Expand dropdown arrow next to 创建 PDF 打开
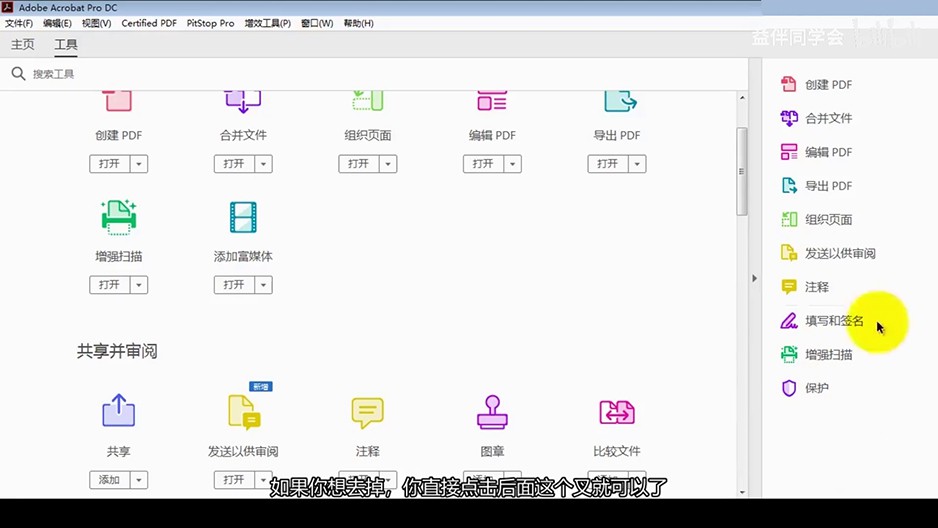Screen dimensions: 938x528 tap(139, 164)
